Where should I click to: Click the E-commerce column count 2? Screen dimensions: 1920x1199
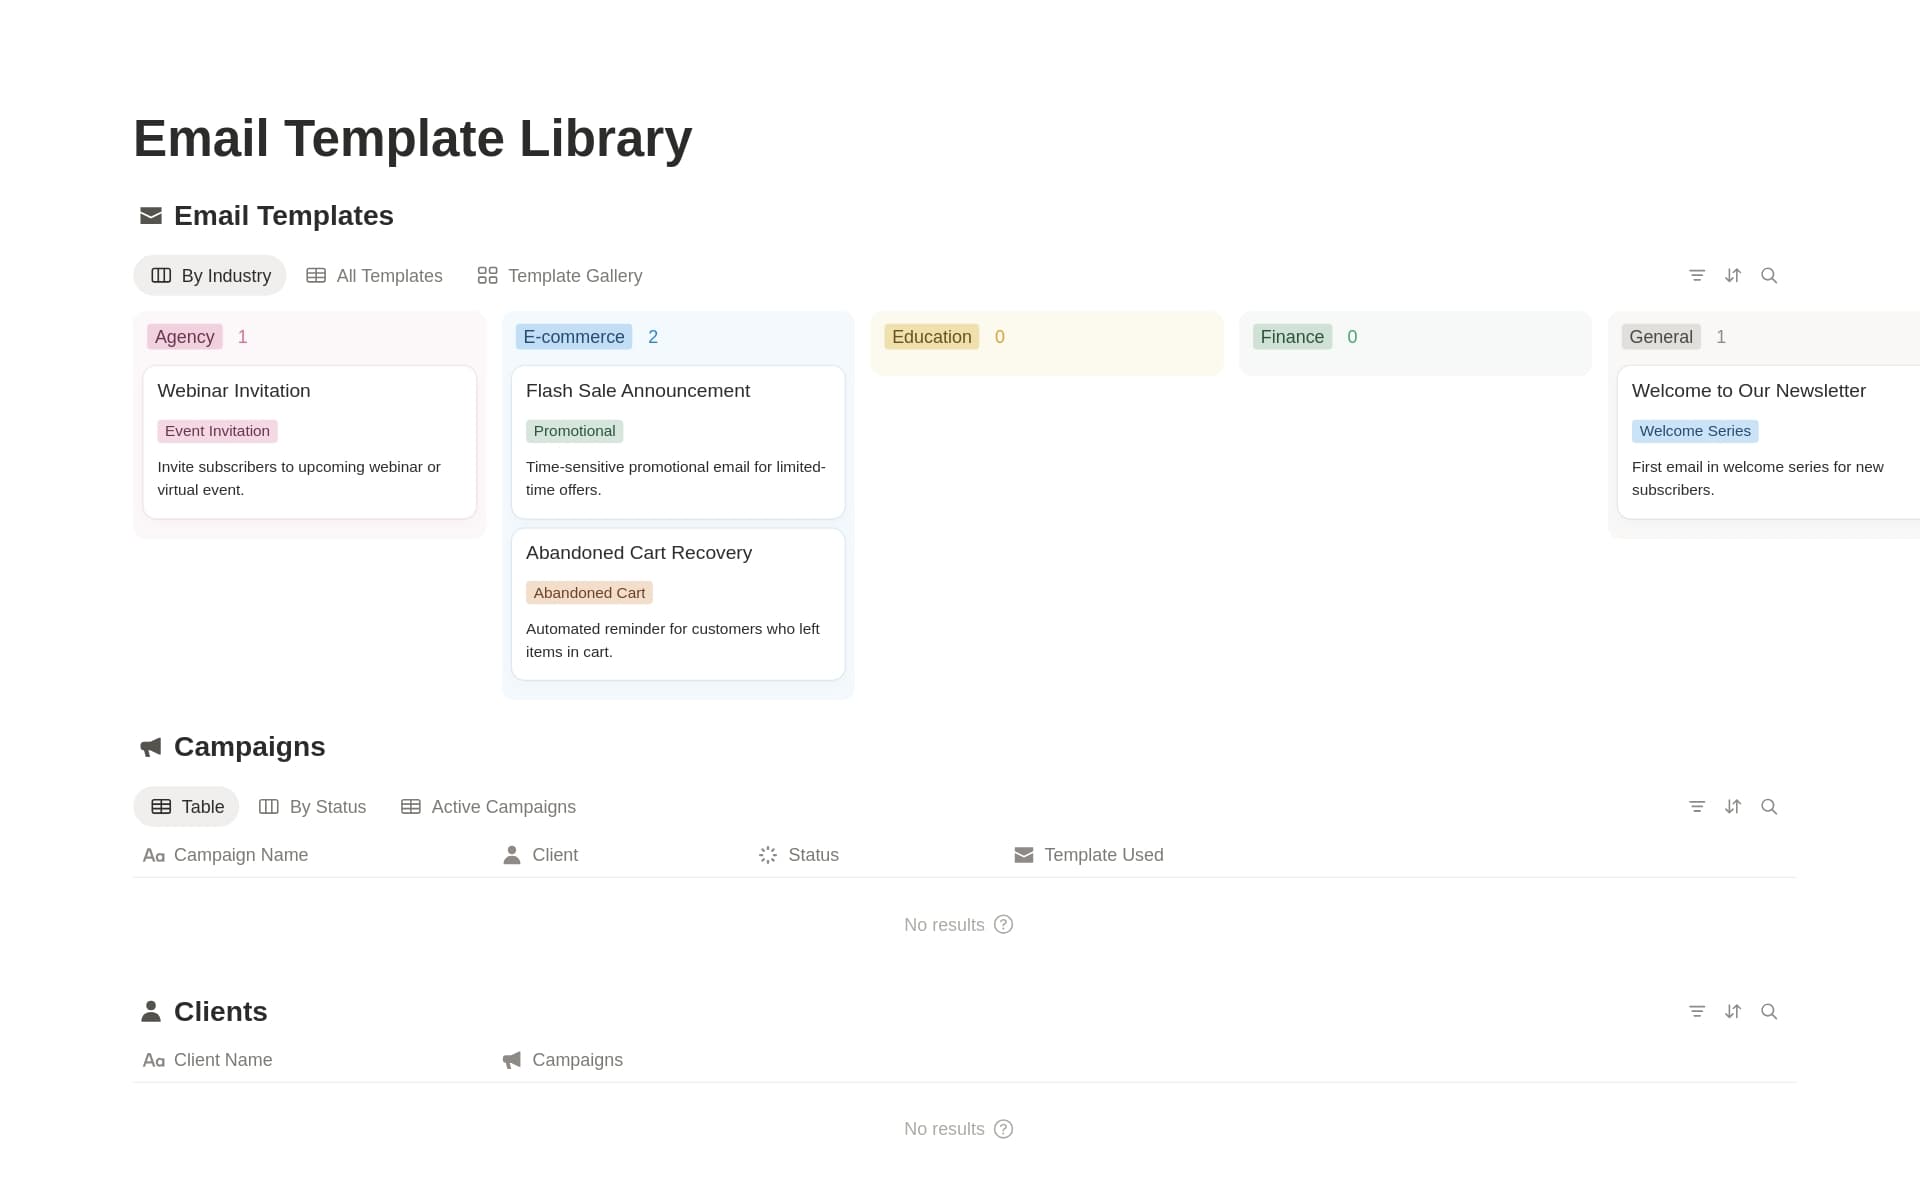point(653,337)
